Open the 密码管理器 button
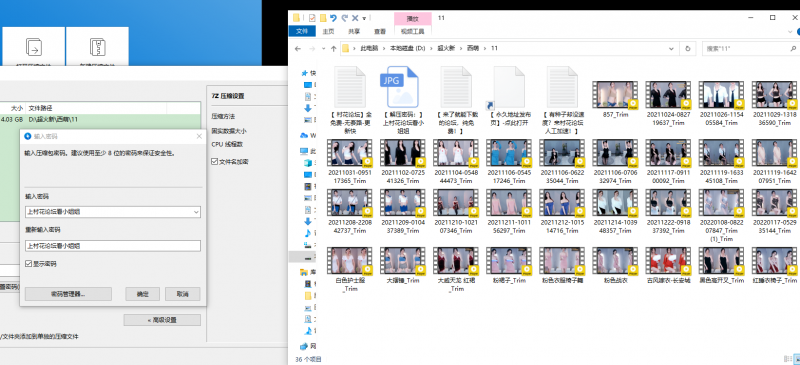Image resolution: width=800 pixels, height=365 pixels. pos(68,294)
